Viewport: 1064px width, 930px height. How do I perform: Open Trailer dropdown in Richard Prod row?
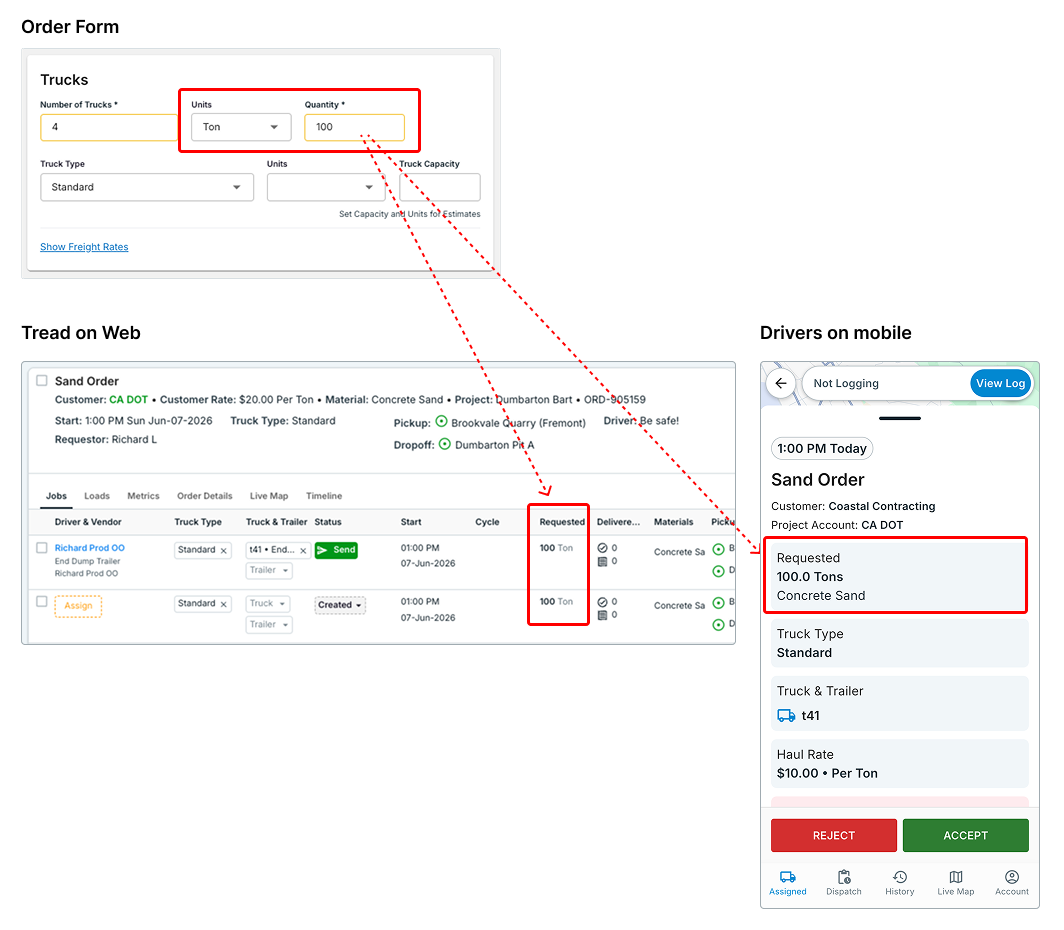269,570
